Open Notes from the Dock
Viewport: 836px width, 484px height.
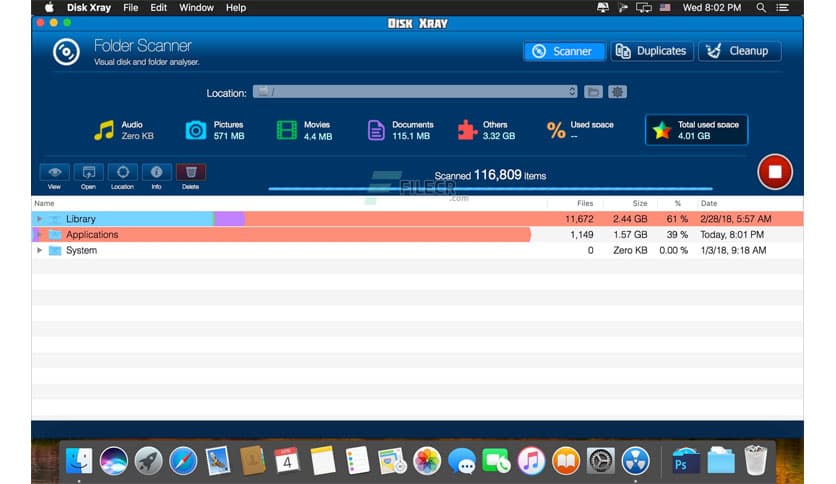[322, 461]
